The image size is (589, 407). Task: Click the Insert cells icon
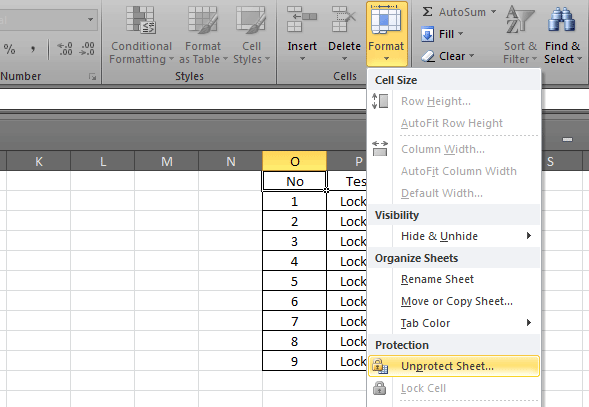pos(302,20)
